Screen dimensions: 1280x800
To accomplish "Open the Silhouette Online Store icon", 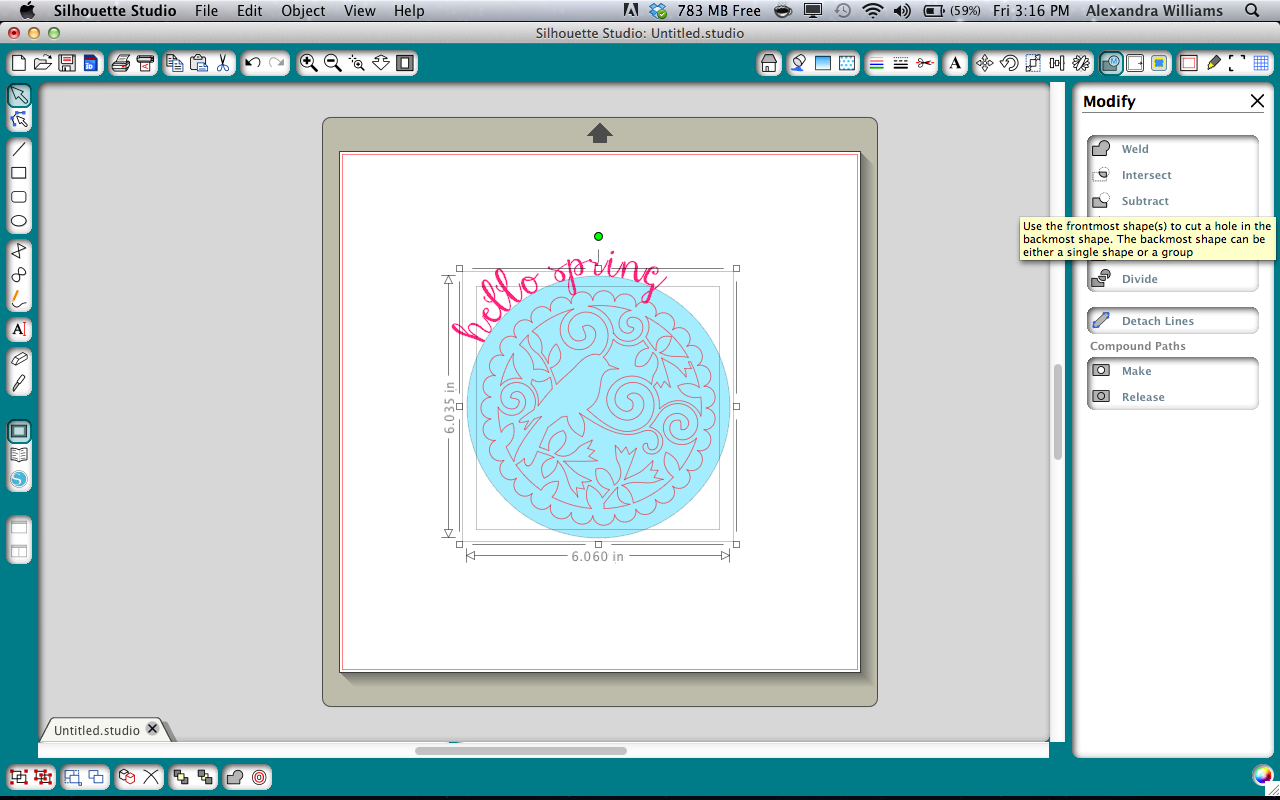I will click(x=19, y=479).
